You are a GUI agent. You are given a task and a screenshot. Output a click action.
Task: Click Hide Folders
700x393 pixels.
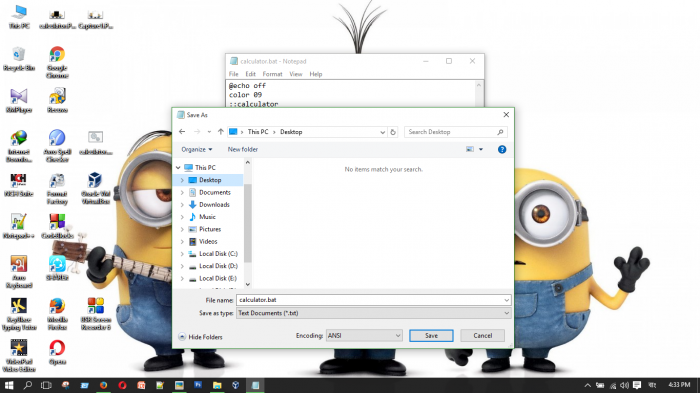tap(200, 337)
